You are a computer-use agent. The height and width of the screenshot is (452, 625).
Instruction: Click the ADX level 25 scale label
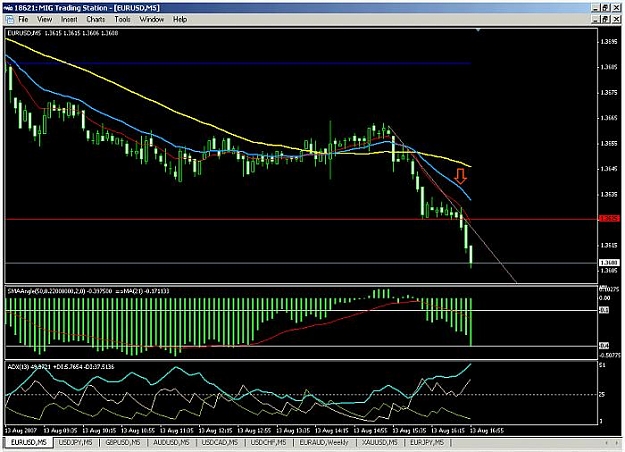tap(602, 395)
